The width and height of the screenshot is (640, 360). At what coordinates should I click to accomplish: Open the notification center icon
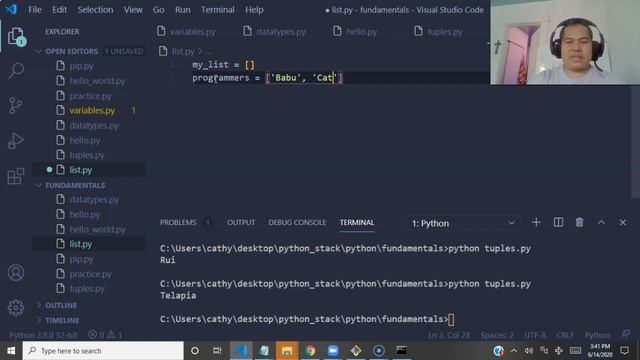(x=624, y=351)
